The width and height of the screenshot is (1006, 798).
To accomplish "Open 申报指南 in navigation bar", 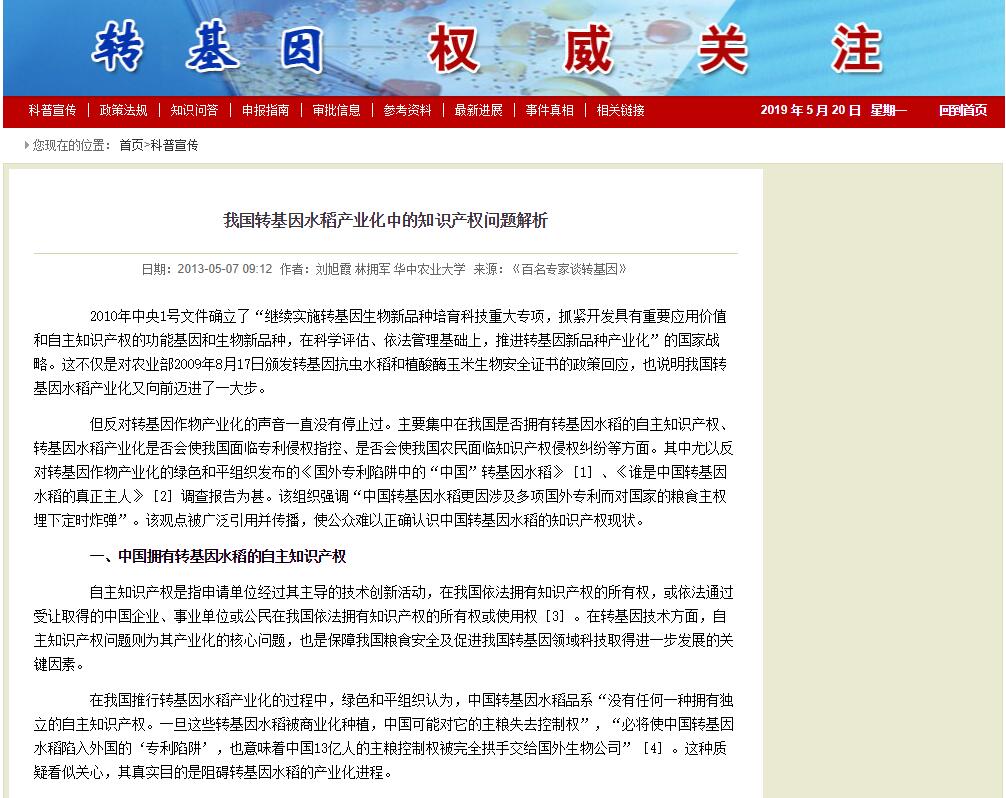I will 266,110.
